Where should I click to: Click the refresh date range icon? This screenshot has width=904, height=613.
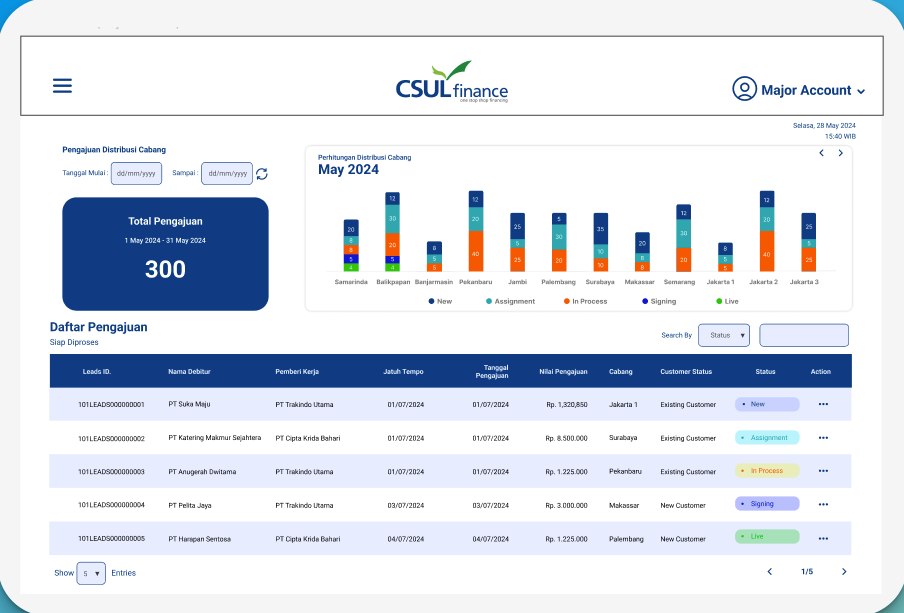(262, 174)
